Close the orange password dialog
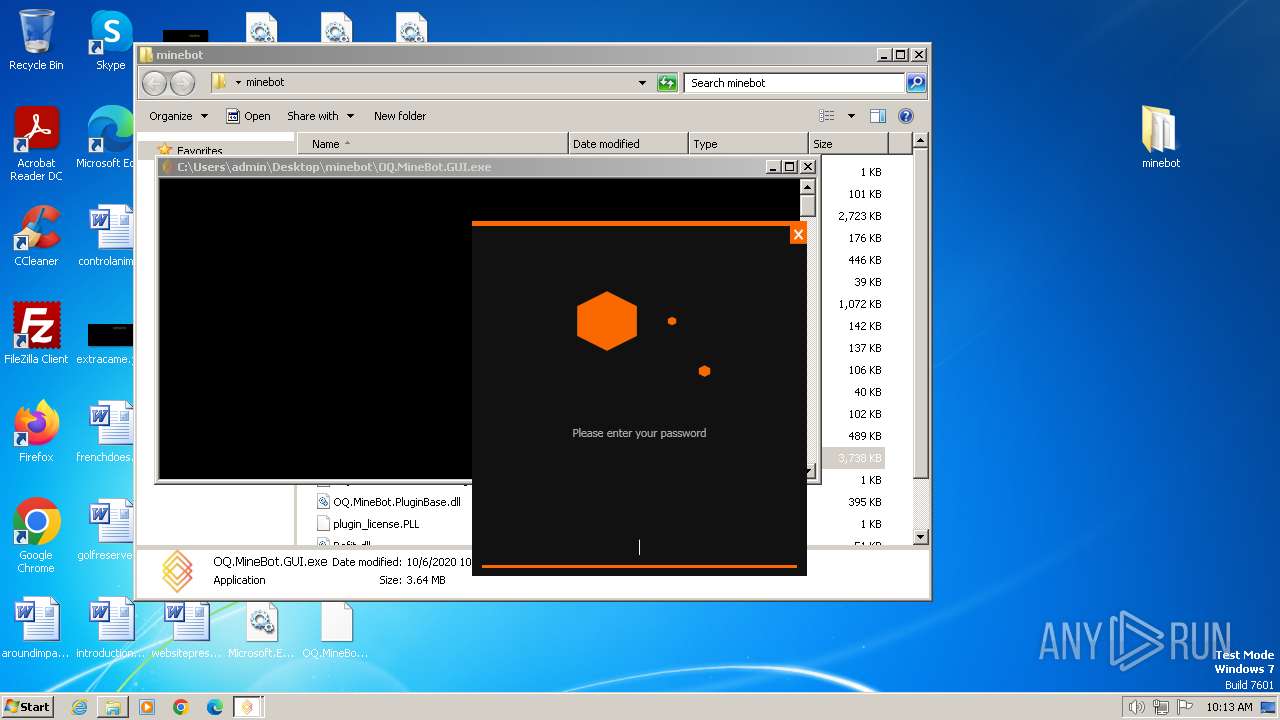Viewport: 1280px width, 720px height. tap(797, 234)
